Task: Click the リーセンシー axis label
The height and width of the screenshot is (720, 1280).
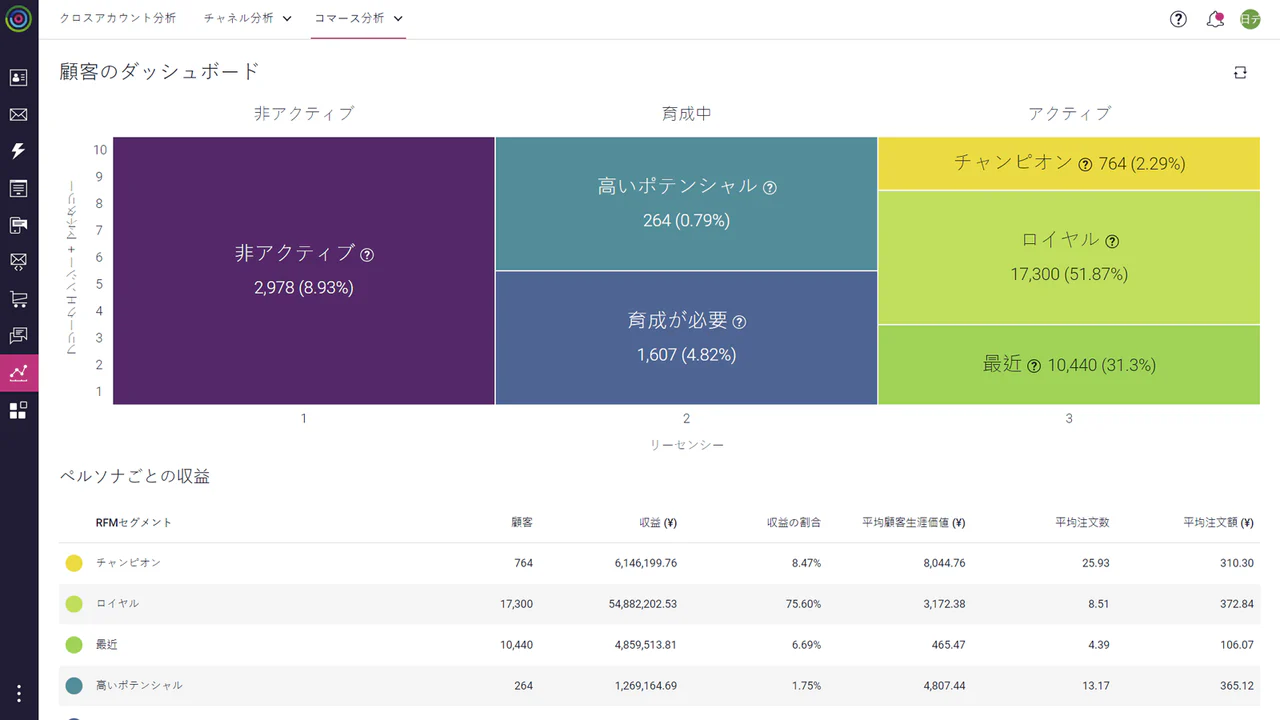Action: pos(686,445)
